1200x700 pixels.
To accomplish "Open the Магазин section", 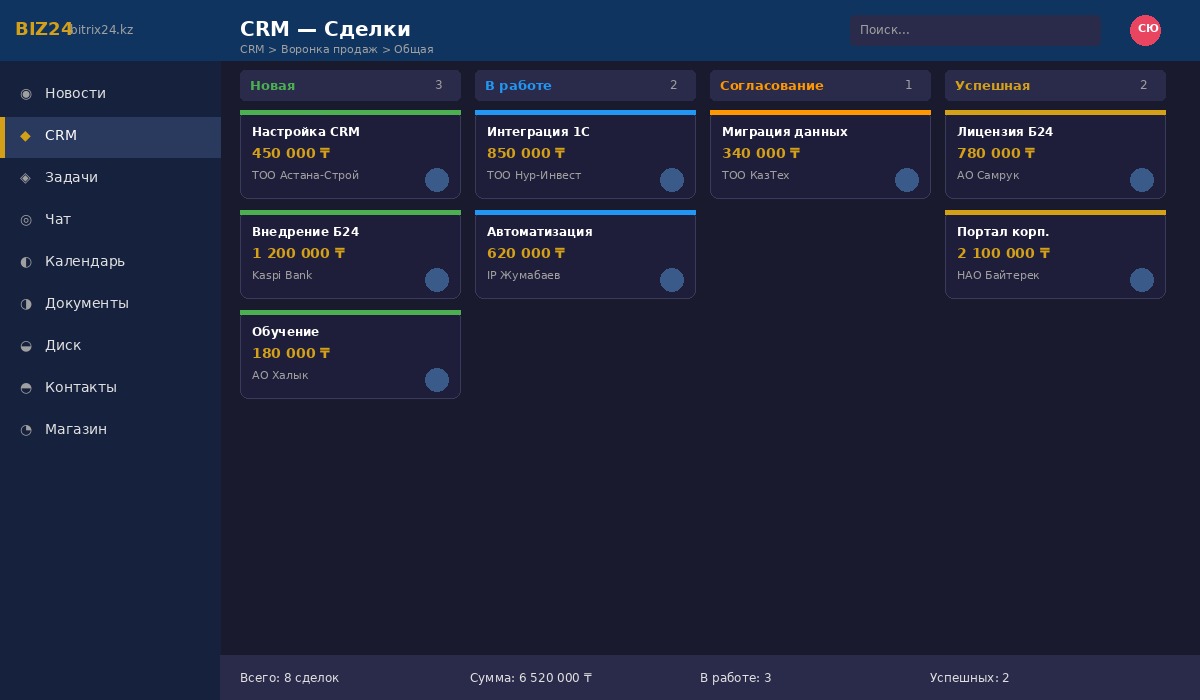I will (x=76, y=429).
